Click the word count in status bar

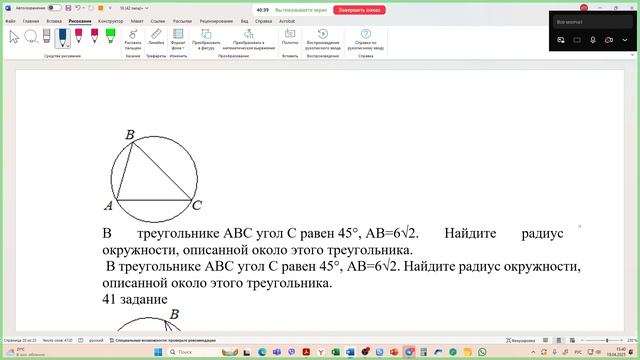point(57,340)
